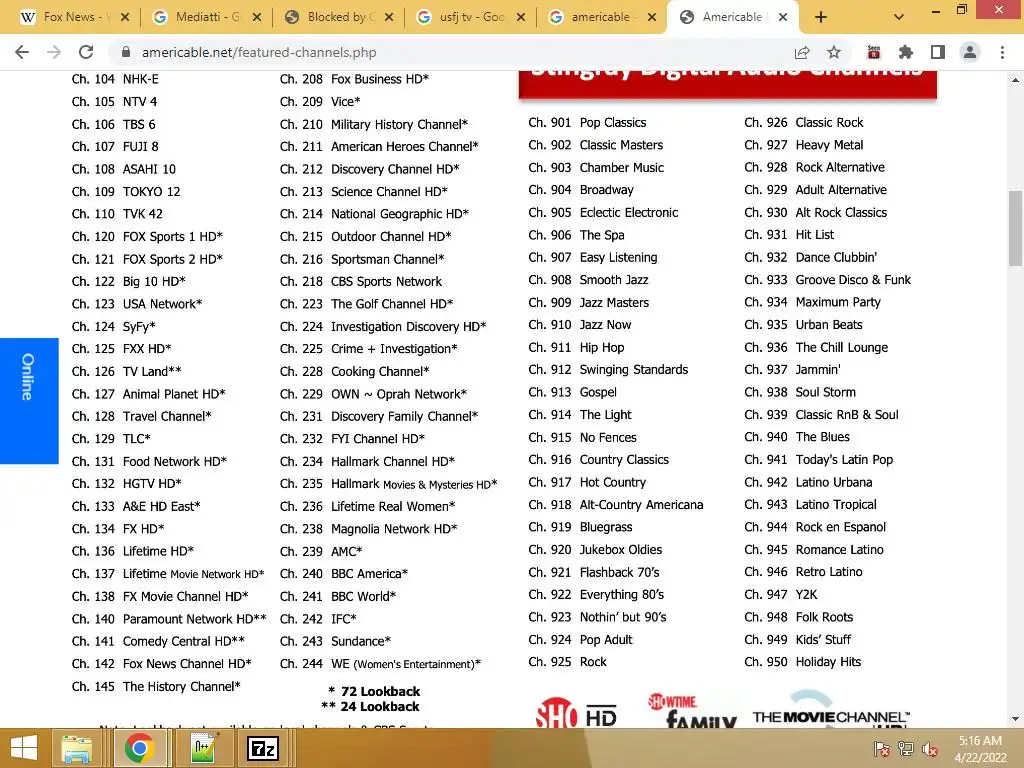Screen dimensions: 1024x768
Task: Open a new browser tab
Action: tap(821, 18)
